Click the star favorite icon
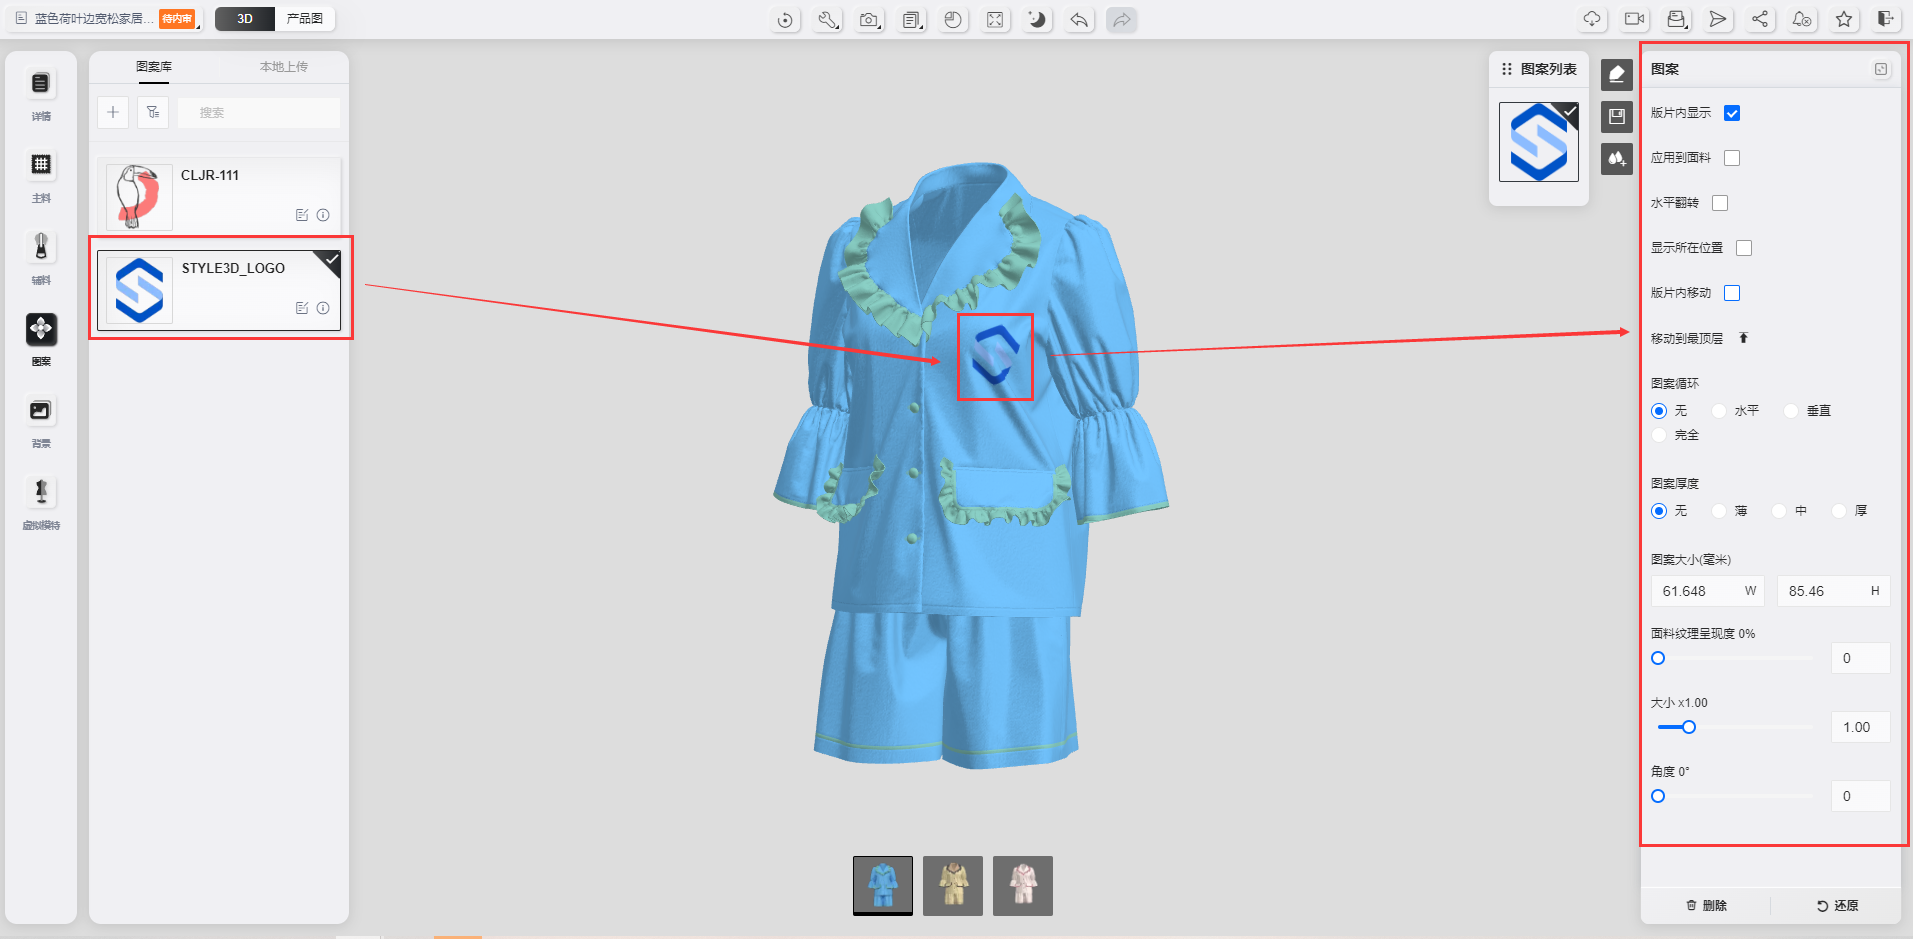The width and height of the screenshot is (1913, 939). (1844, 19)
